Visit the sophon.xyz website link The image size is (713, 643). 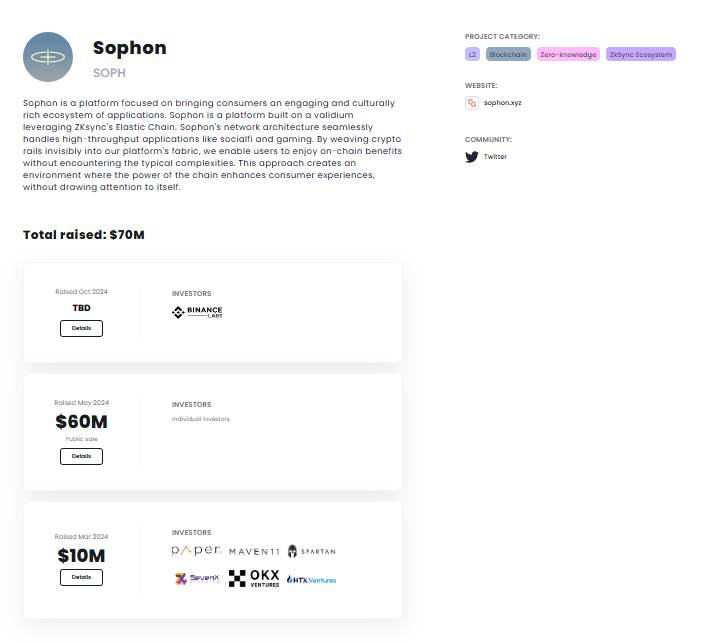[502, 103]
